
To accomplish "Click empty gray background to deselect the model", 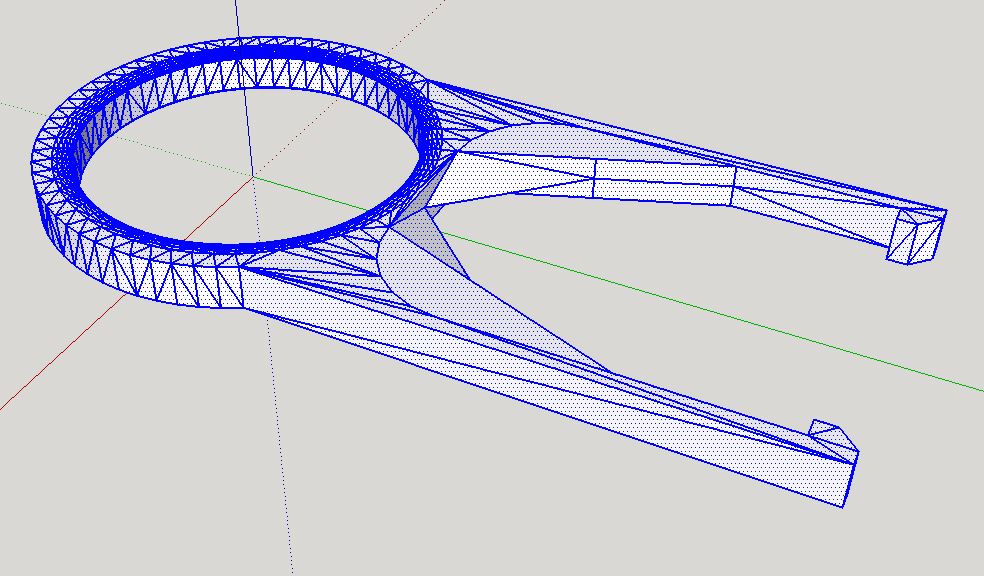I will pyautogui.click(x=690, y=63).
